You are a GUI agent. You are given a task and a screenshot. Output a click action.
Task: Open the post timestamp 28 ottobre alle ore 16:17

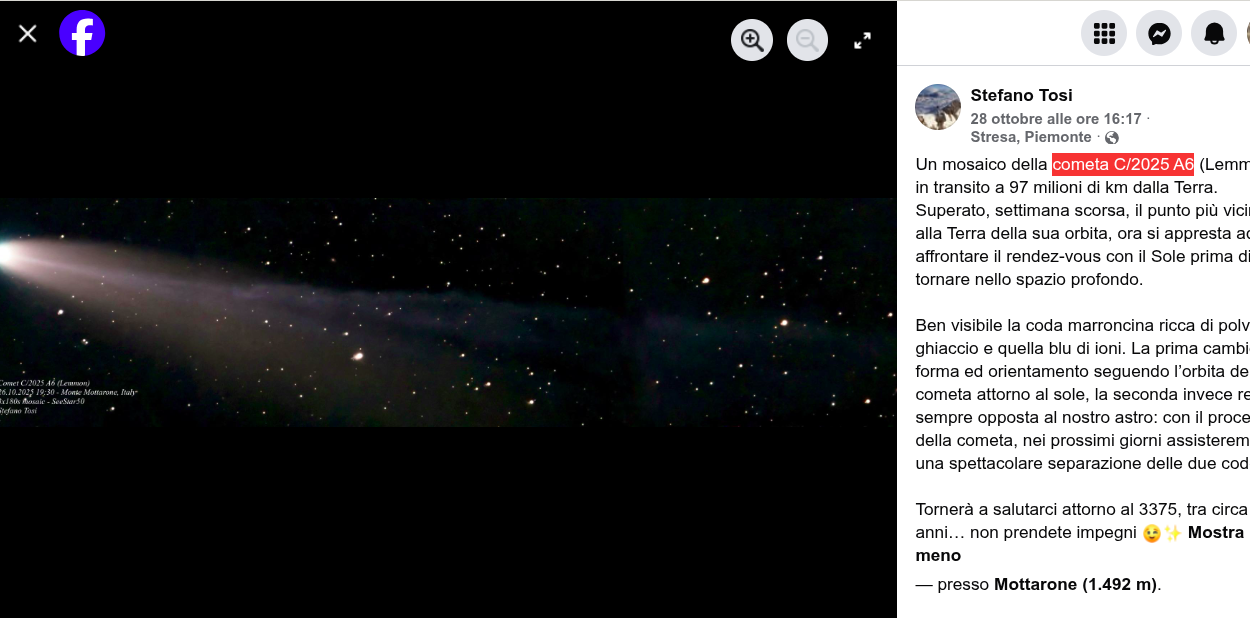tap(1056, 118)
